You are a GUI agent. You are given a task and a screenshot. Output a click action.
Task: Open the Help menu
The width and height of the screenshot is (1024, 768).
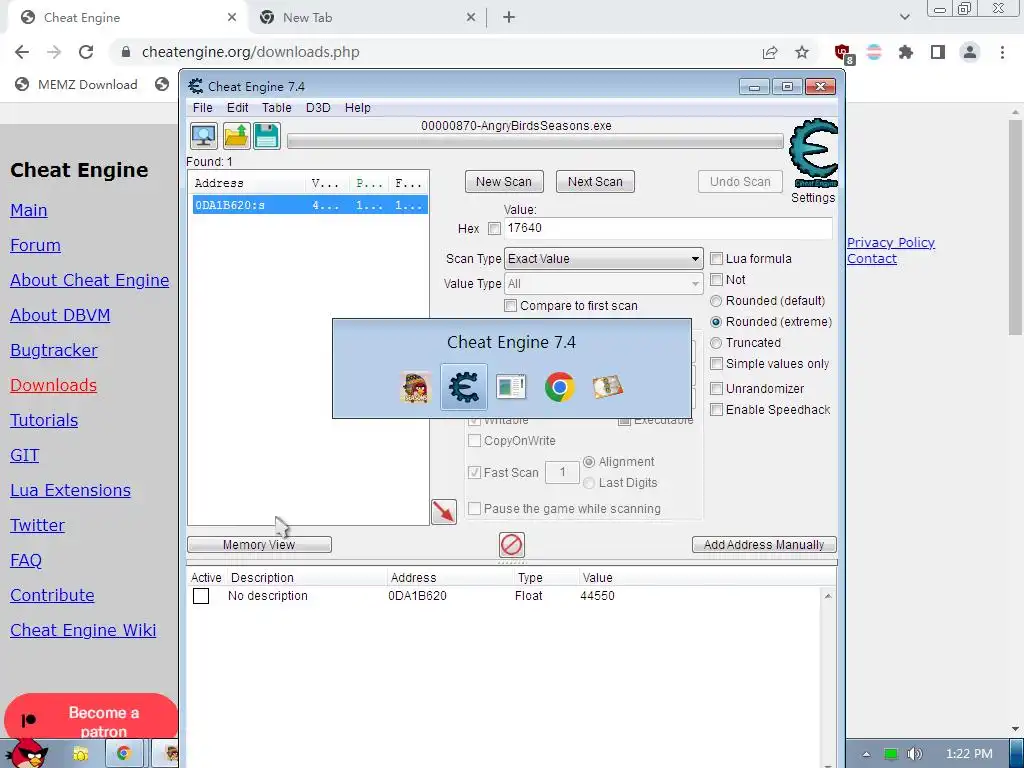[357, 108]
